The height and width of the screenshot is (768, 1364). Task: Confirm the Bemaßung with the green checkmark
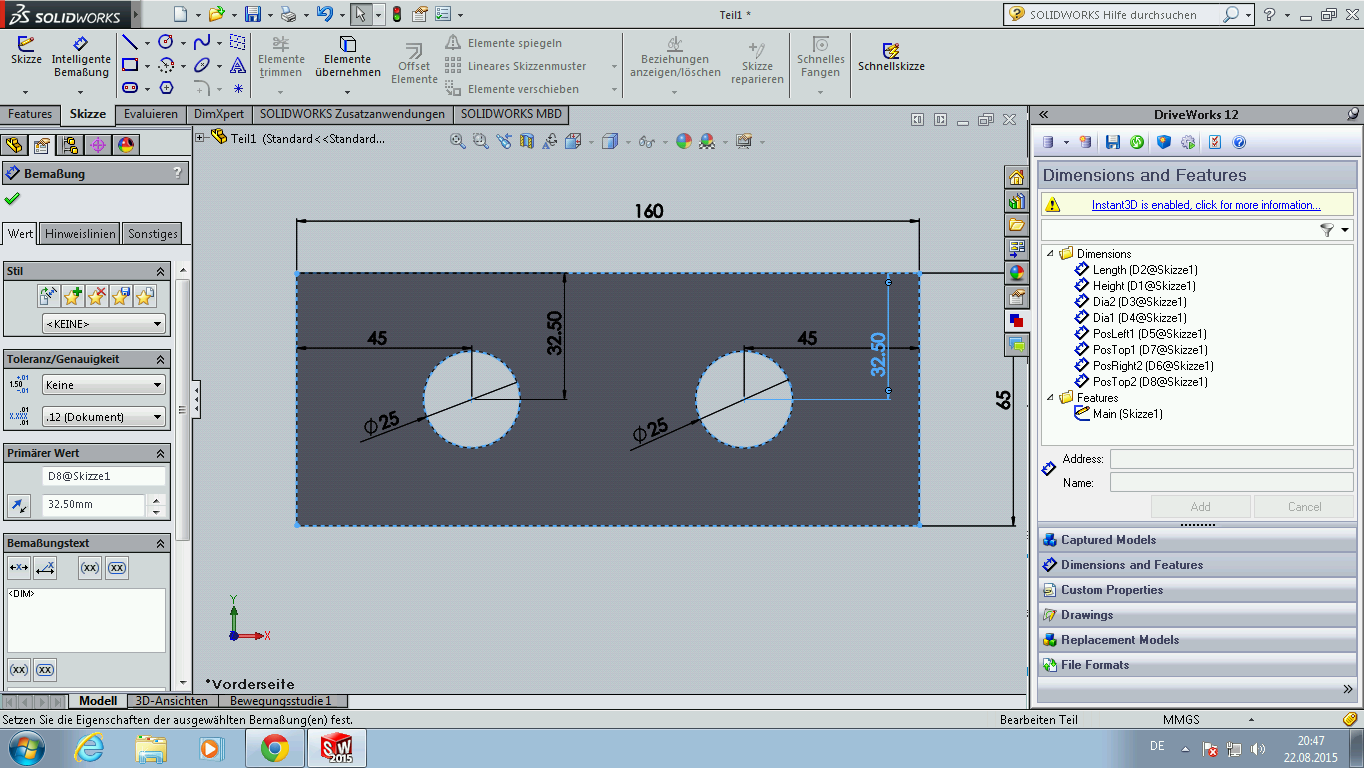click(x=12, y=198)
